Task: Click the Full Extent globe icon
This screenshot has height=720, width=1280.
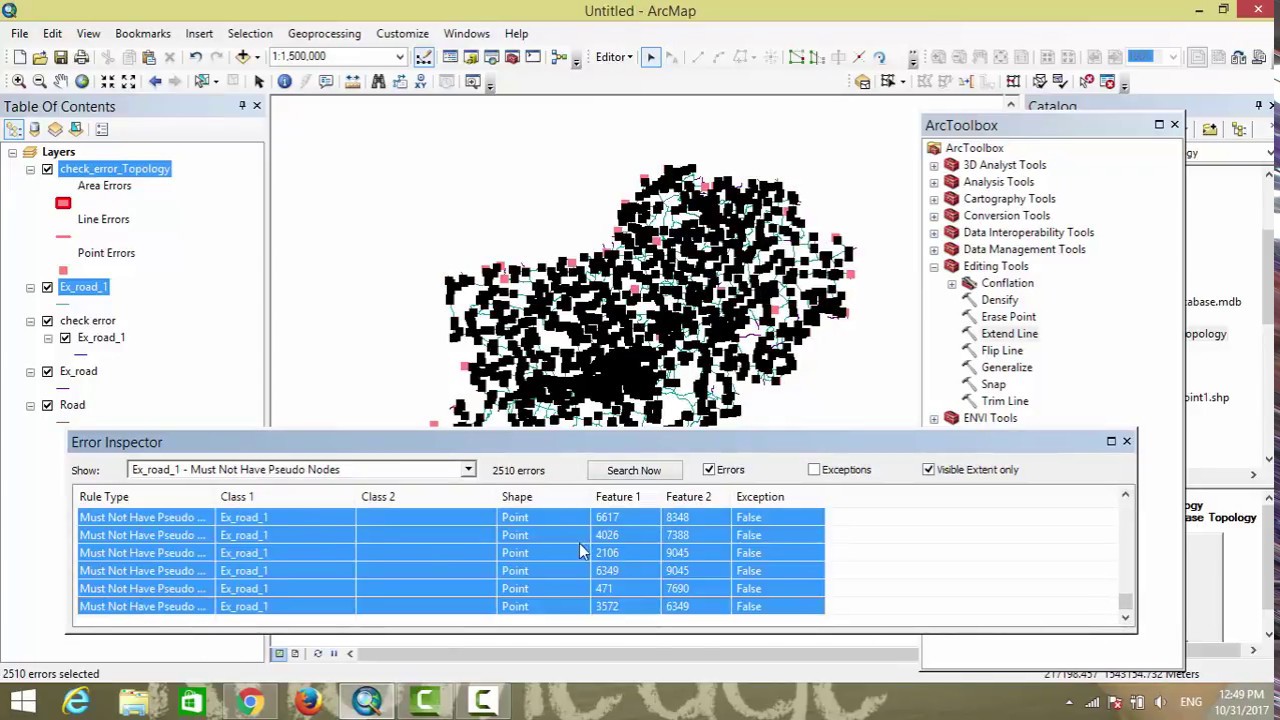Action: [81, 82]
